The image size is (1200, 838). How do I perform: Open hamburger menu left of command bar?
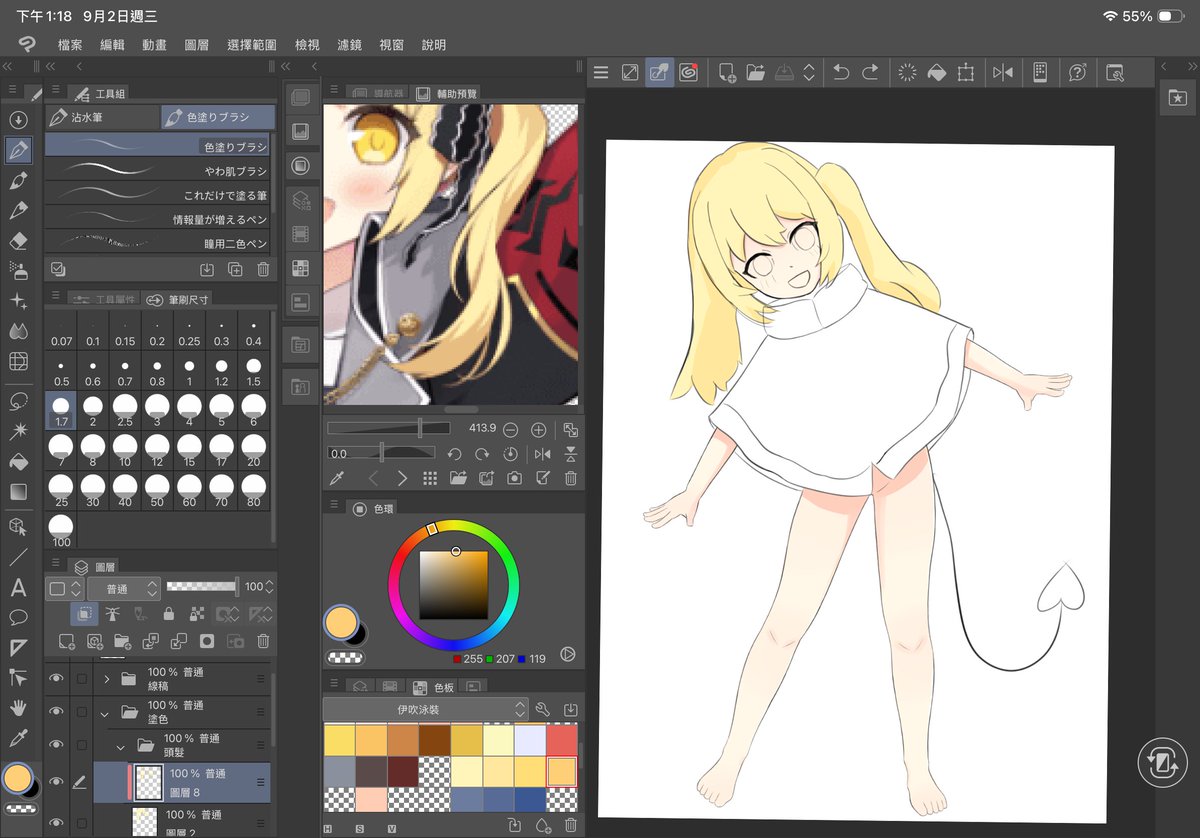click(600, 72)
